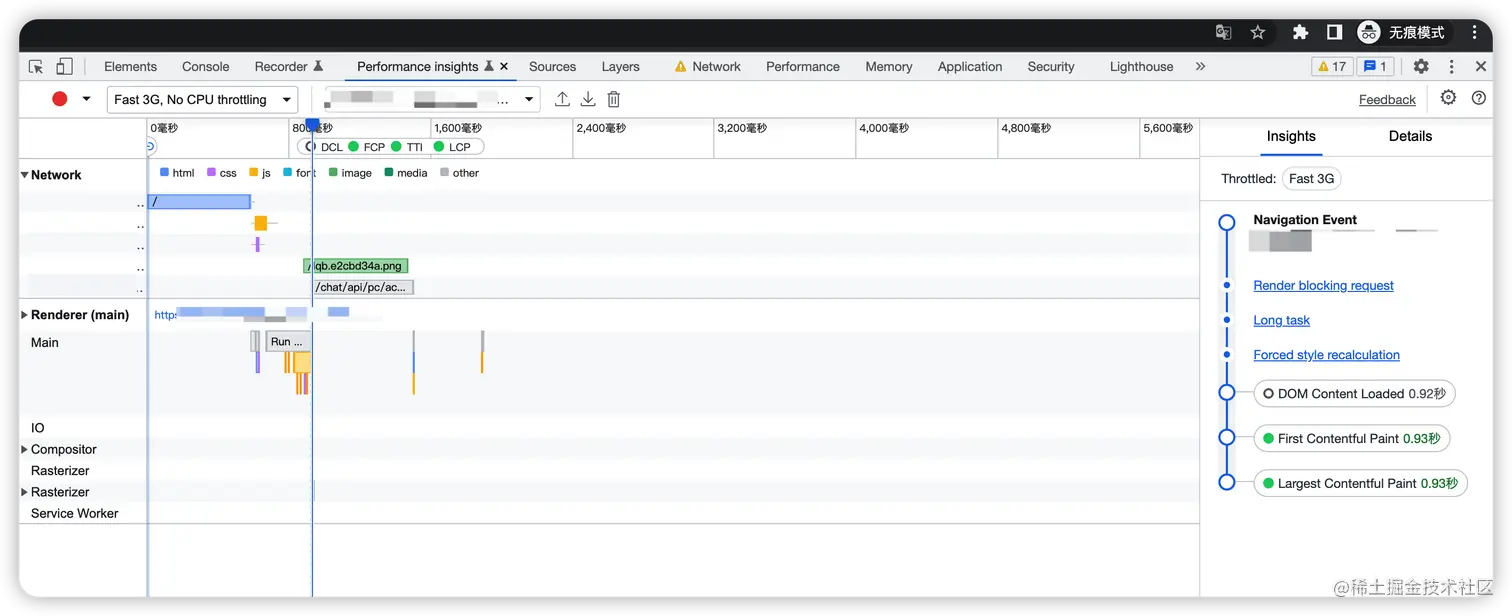1512x616 pixels.
Task: Open the Forced style recalculation insight
Action: pyautogui.click(x=1326, y=355)
